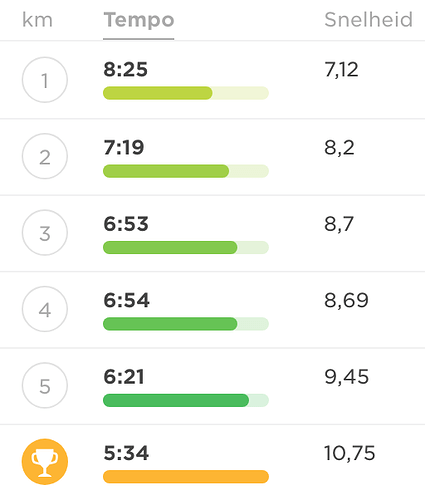Select the kilometer 4 circle icon
The width and height of the screenshot is (425, 500).
(x=45, y=309)
